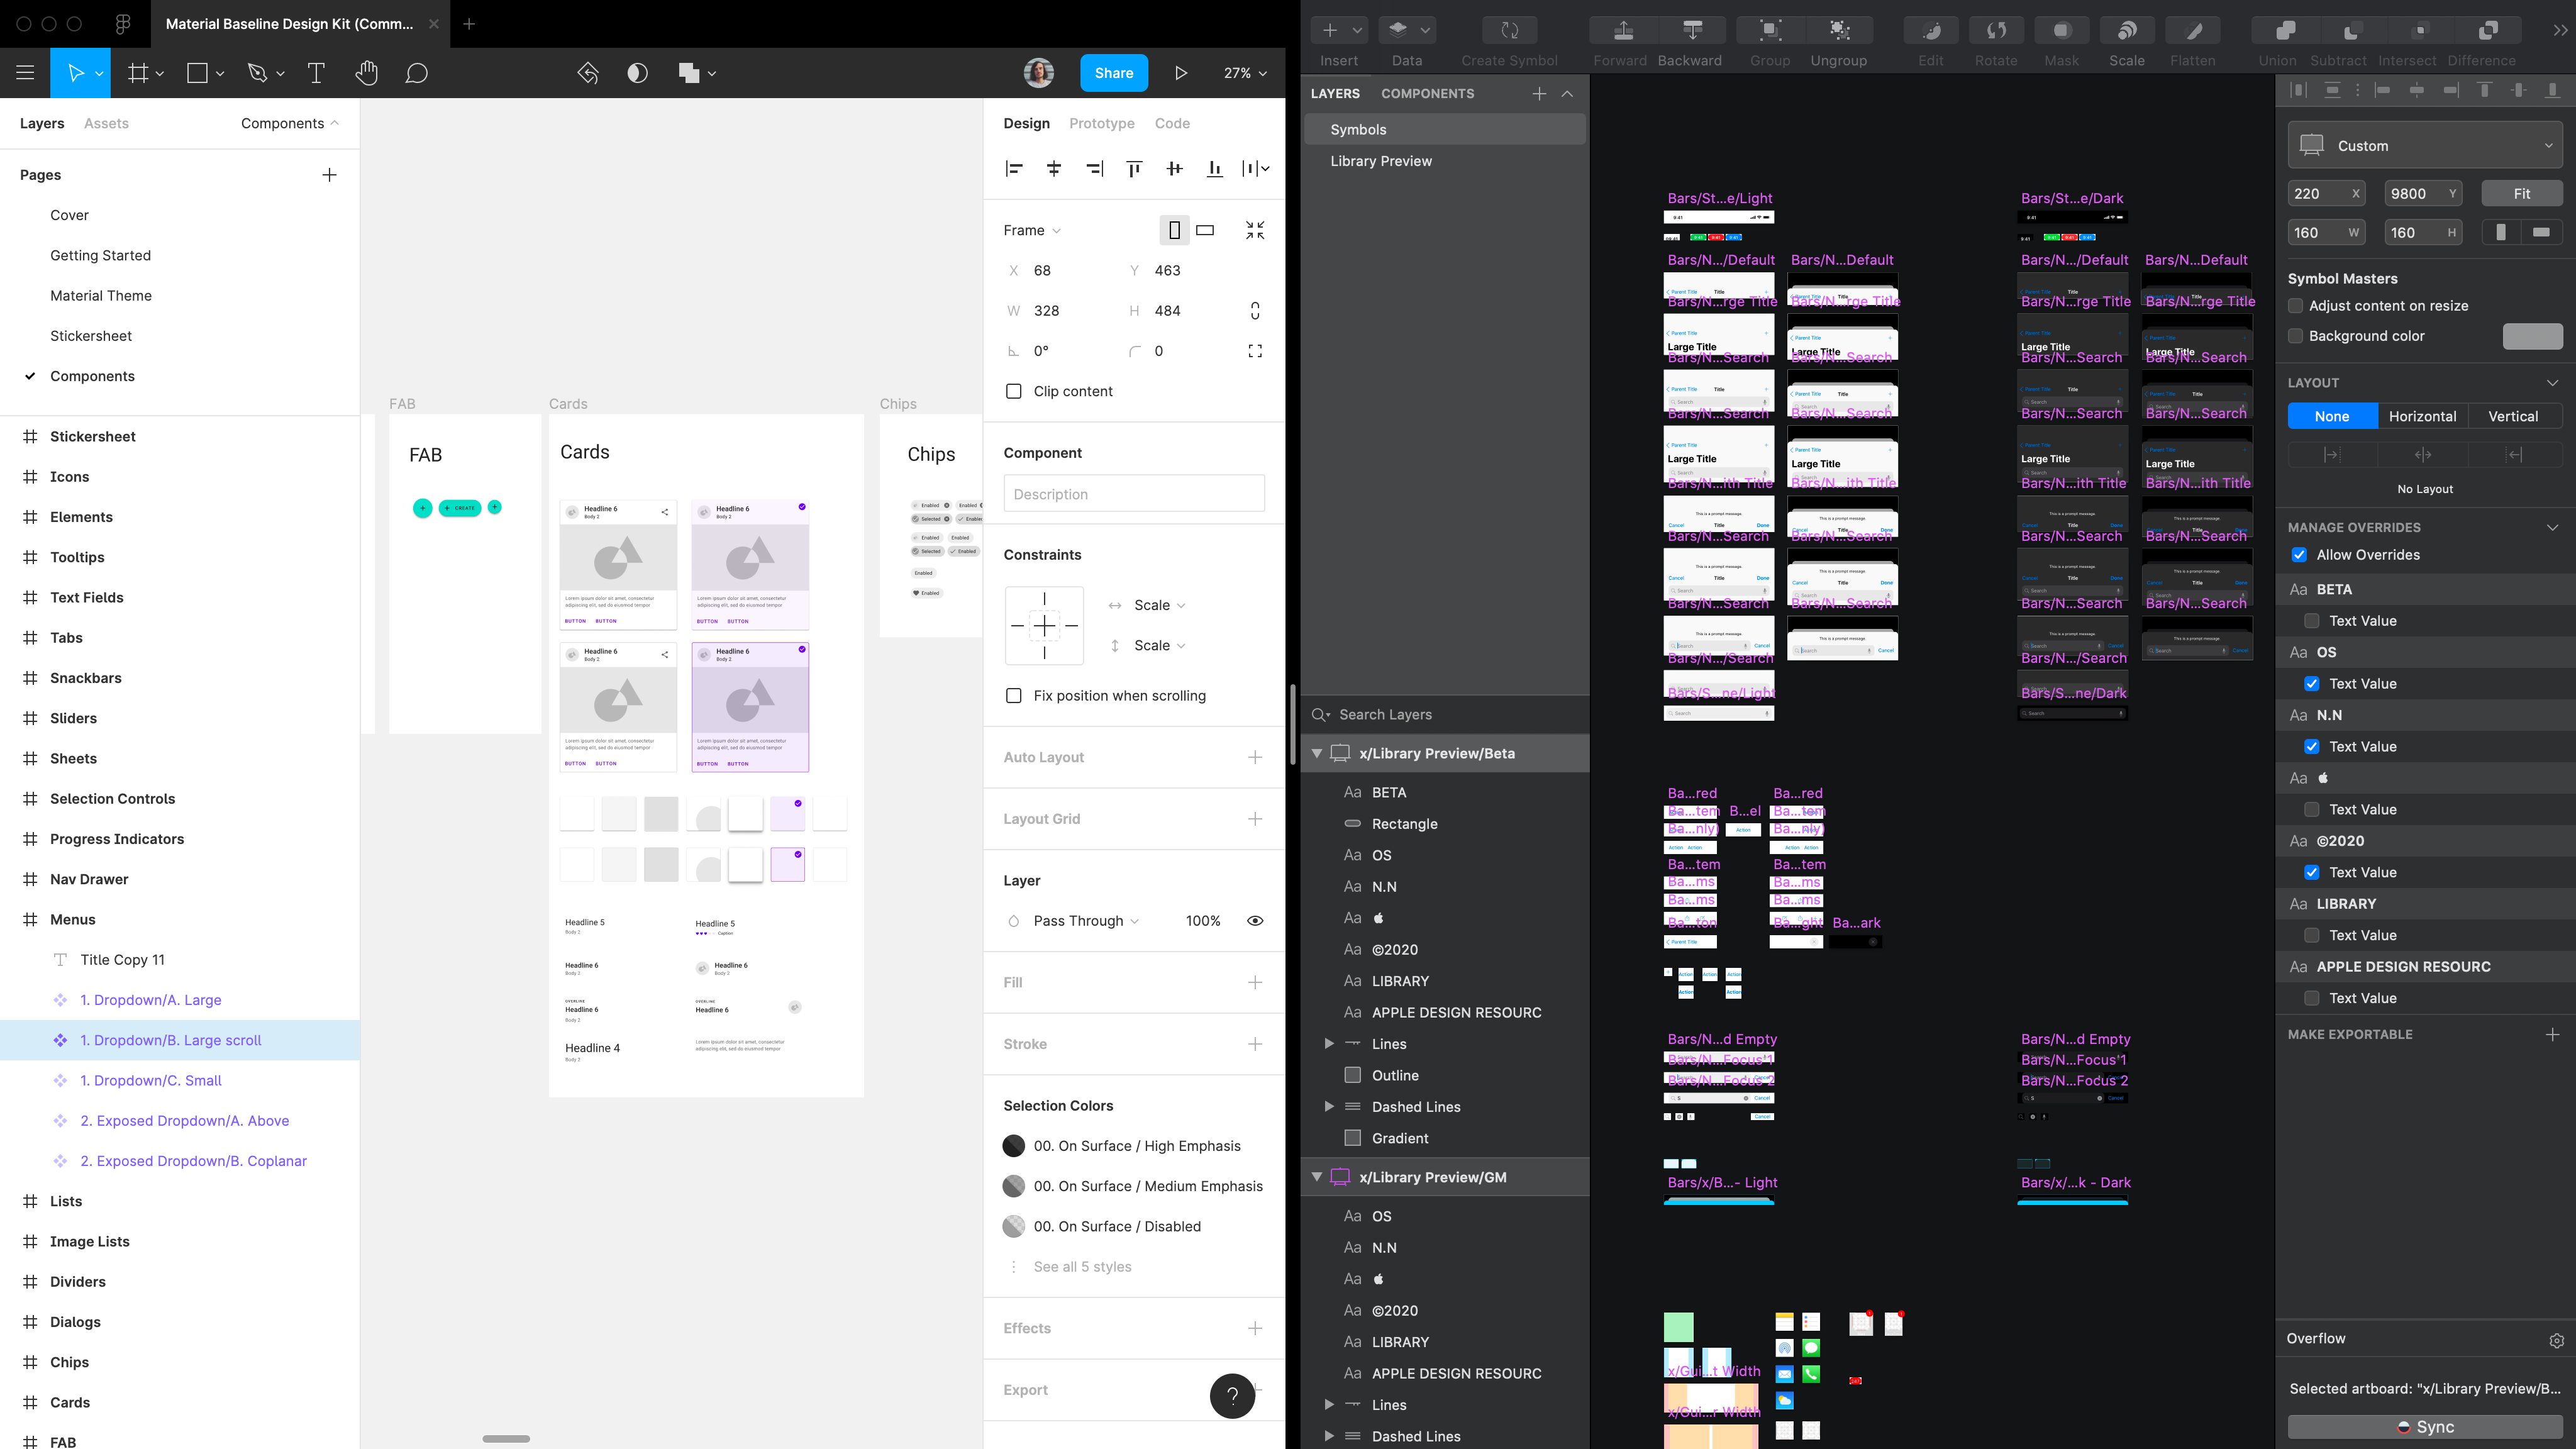The width and height of the screenshot is (2576, 1449).
Task: Click Align Top icon in Figma Design panel
Action: tap(1134, 169)
